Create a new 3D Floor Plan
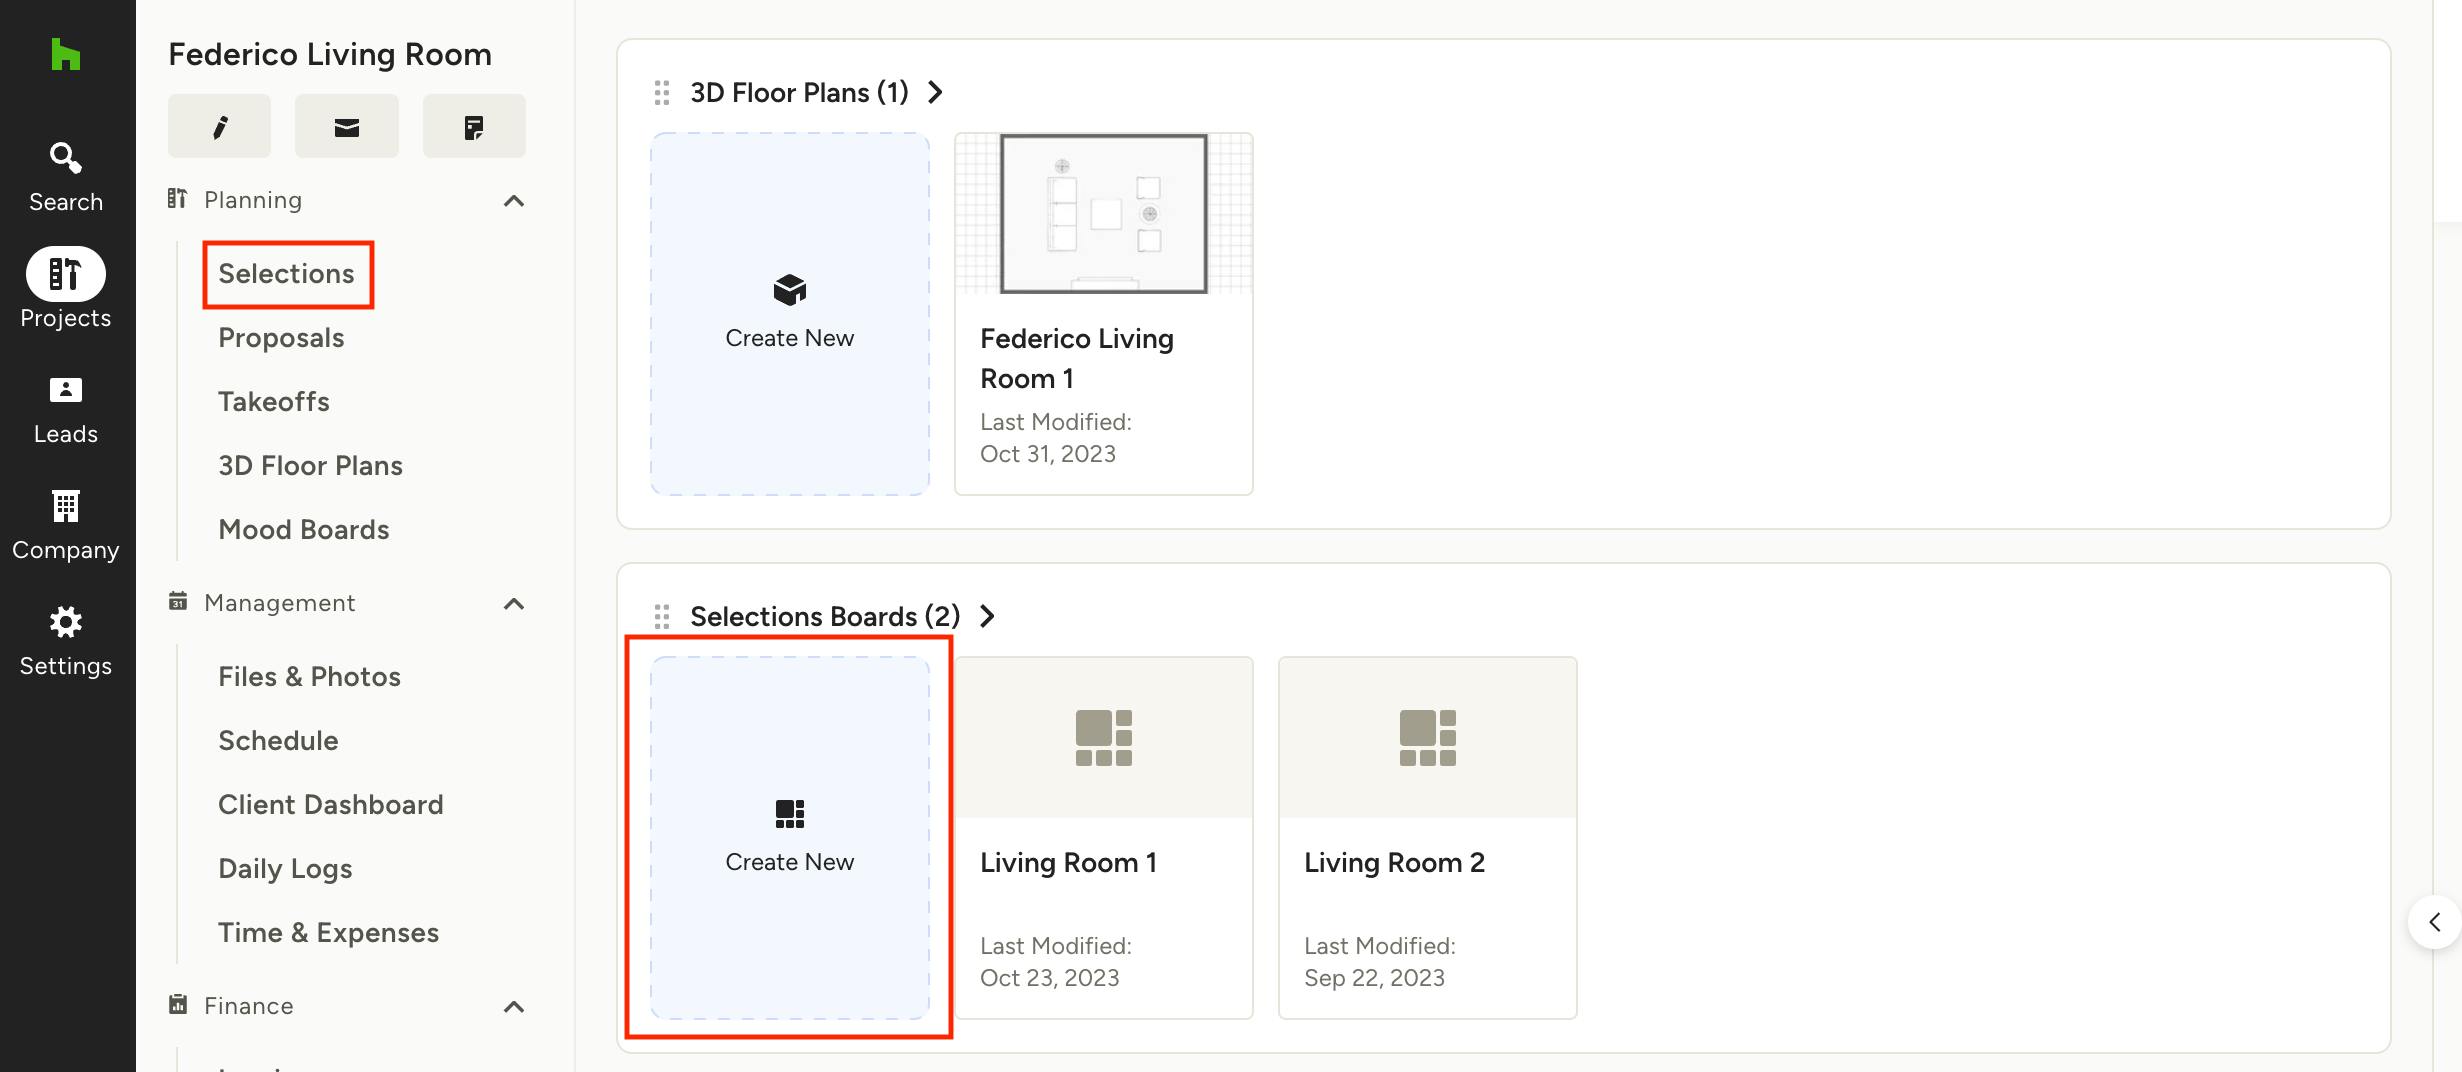This screenshot has width=2462, height=1072. (x=790, y=313)
